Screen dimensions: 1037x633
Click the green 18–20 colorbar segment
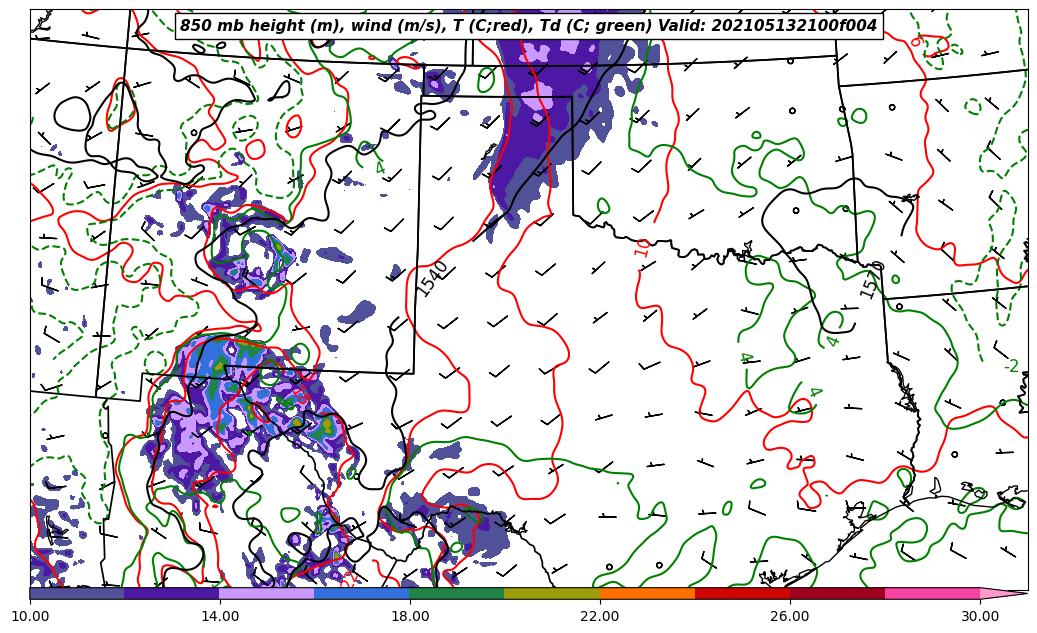tap(457, 593)
